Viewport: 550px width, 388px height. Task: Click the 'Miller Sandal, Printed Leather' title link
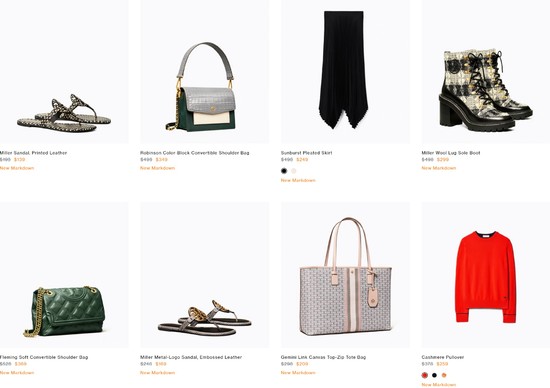pos(33,153)
